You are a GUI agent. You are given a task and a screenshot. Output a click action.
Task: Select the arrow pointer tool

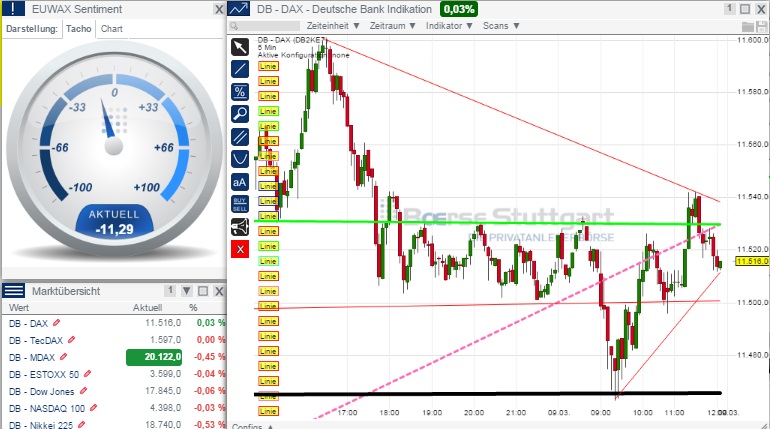240,47
